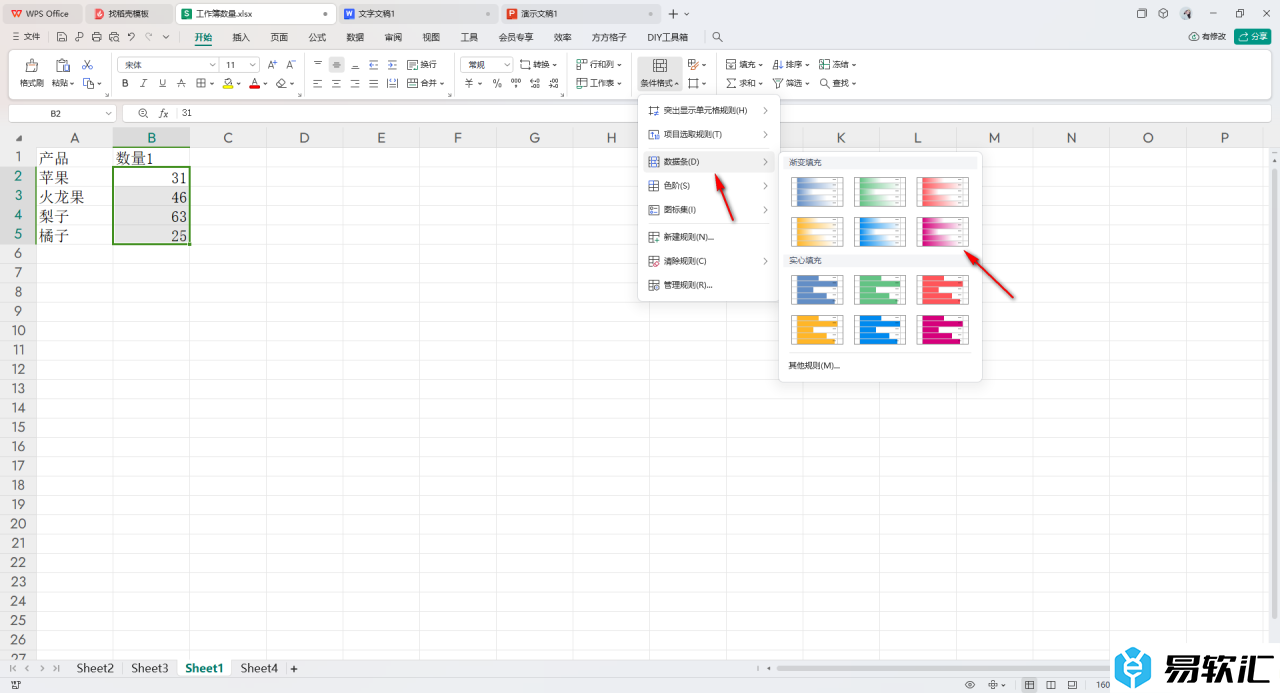Click the Increase font size icon

click(272, 64)
